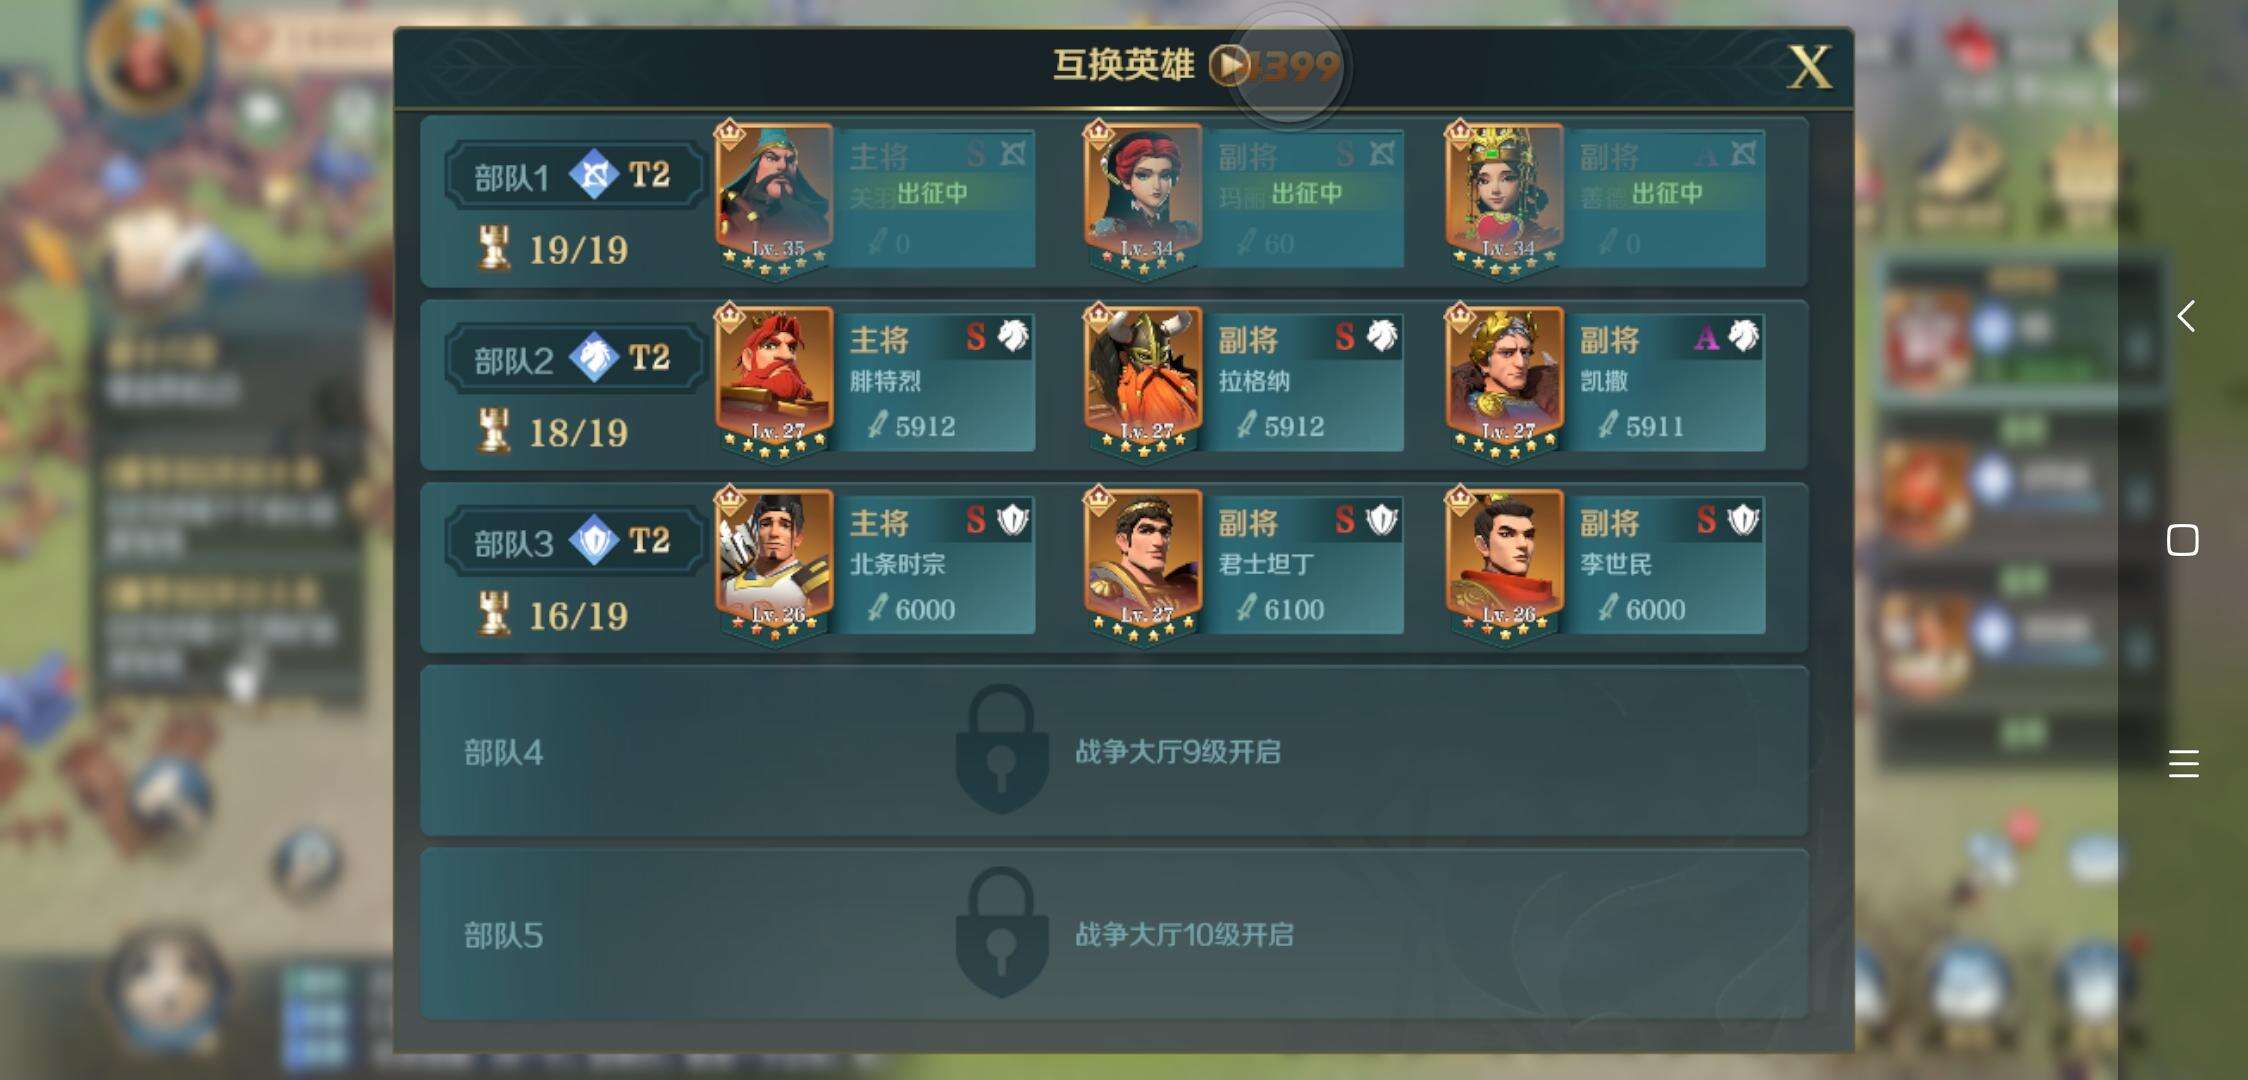This screenshot has width=2248, height=1080.
Task: Click trophy icon beside 18/19
Action: coord(493,431)
